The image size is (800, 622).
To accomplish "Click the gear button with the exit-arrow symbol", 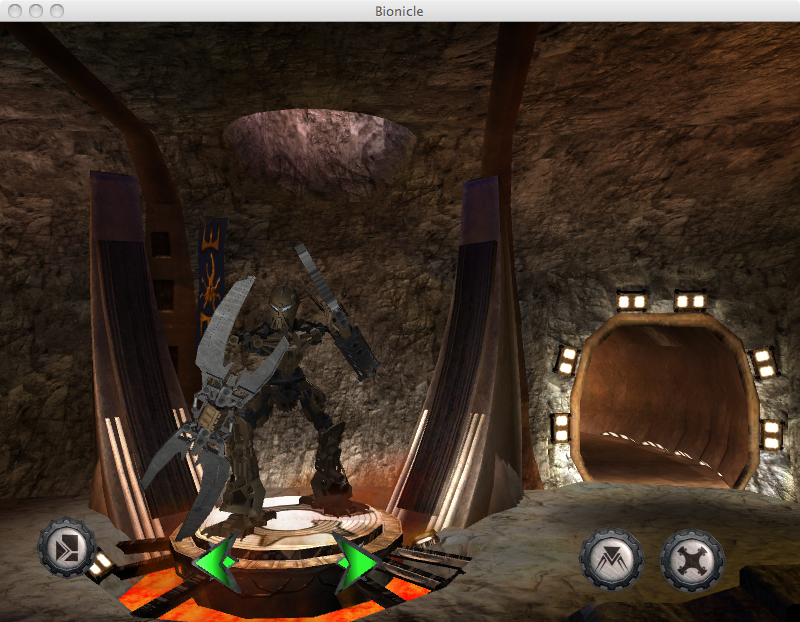I will click(x=67, y=548).
